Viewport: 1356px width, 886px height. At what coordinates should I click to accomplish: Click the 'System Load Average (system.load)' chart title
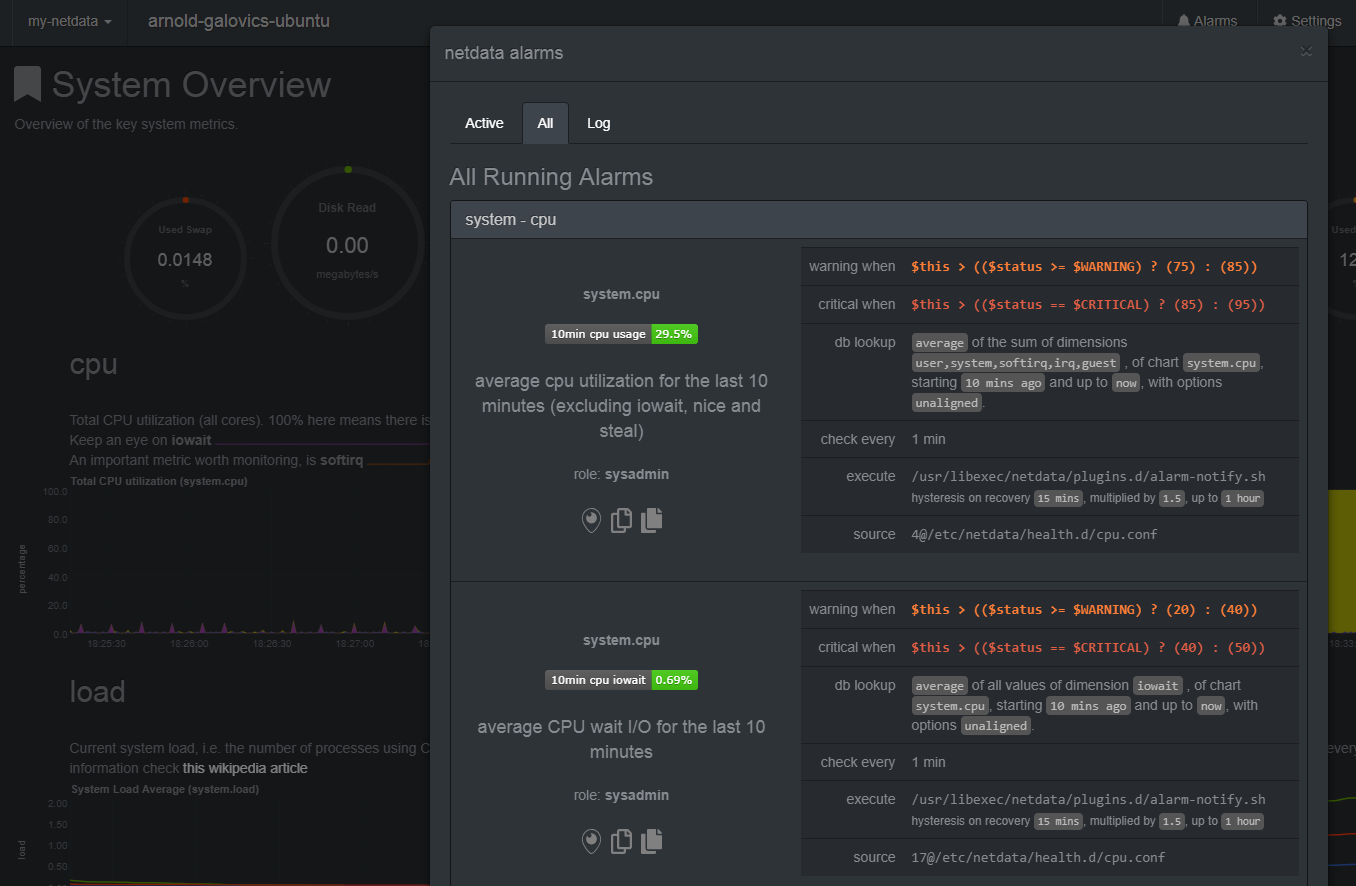click(x=165, y=789)
